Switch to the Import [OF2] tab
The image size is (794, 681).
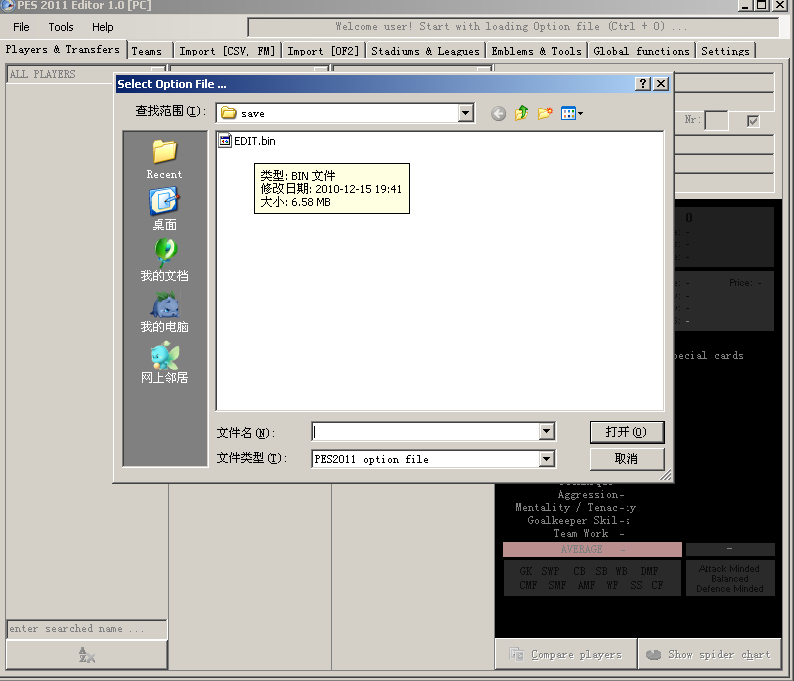click(x=323, y=51)
